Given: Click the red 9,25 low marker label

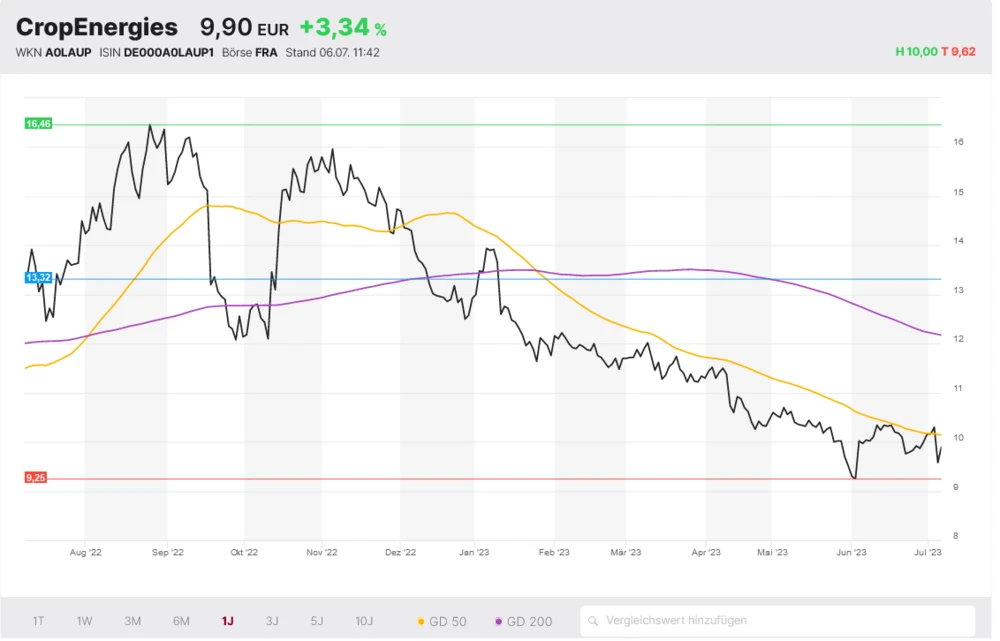Looking at the screenshot, I should pos(36,479).
